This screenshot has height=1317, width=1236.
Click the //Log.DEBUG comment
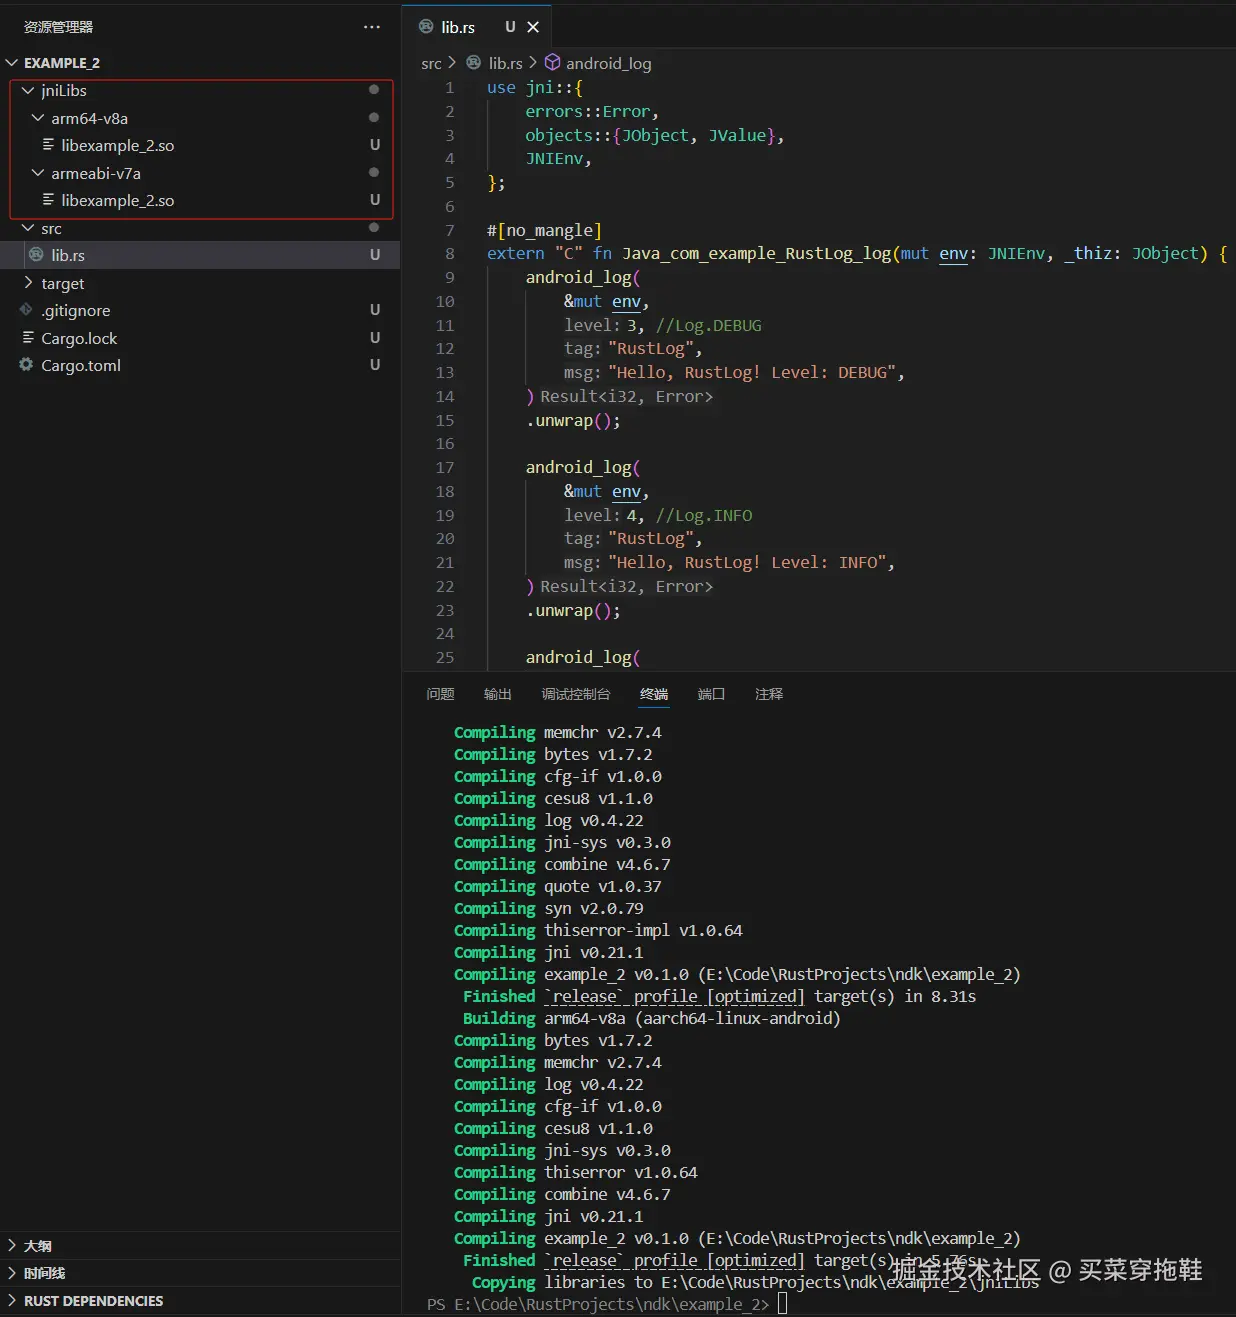708,325
